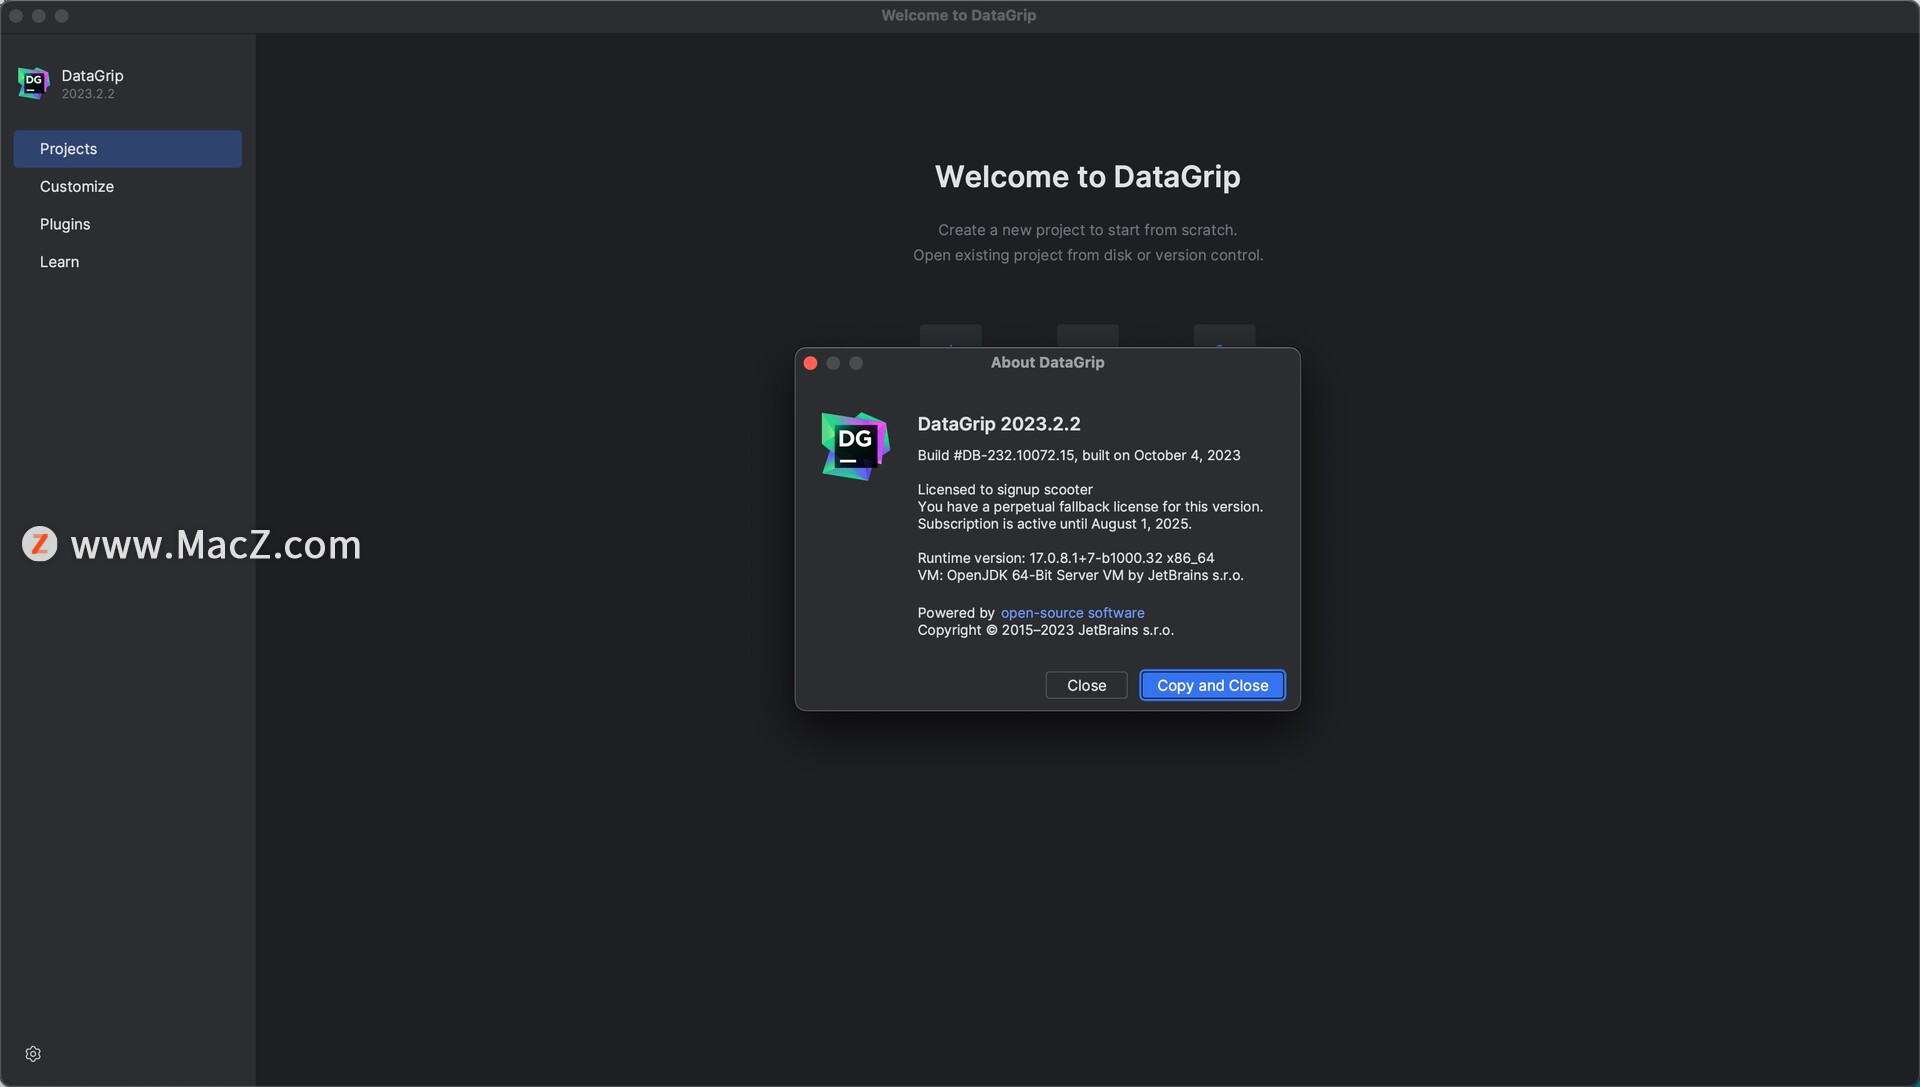
Task: Click the DataGrip logo at sidebar top
Action: pos(31,83)
